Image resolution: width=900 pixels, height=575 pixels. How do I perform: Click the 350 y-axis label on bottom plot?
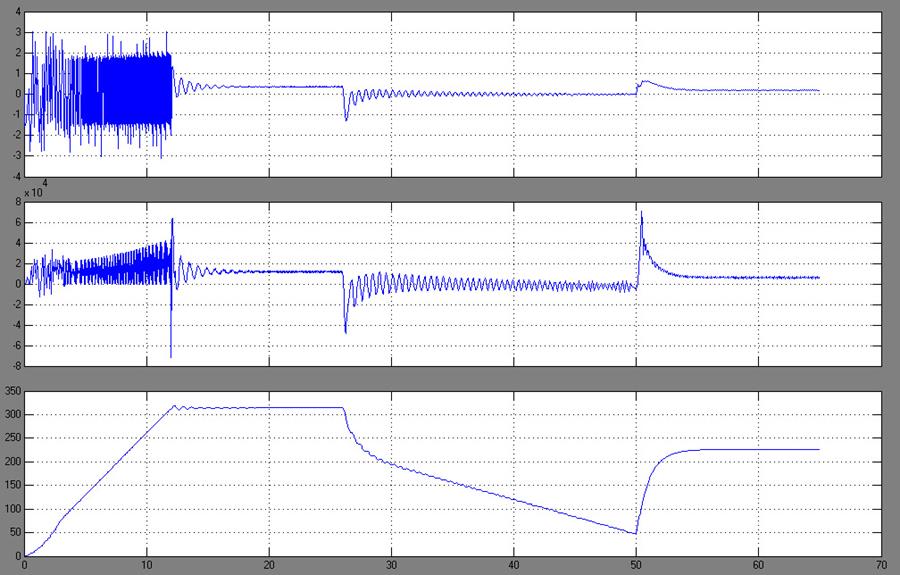point(12,390)
